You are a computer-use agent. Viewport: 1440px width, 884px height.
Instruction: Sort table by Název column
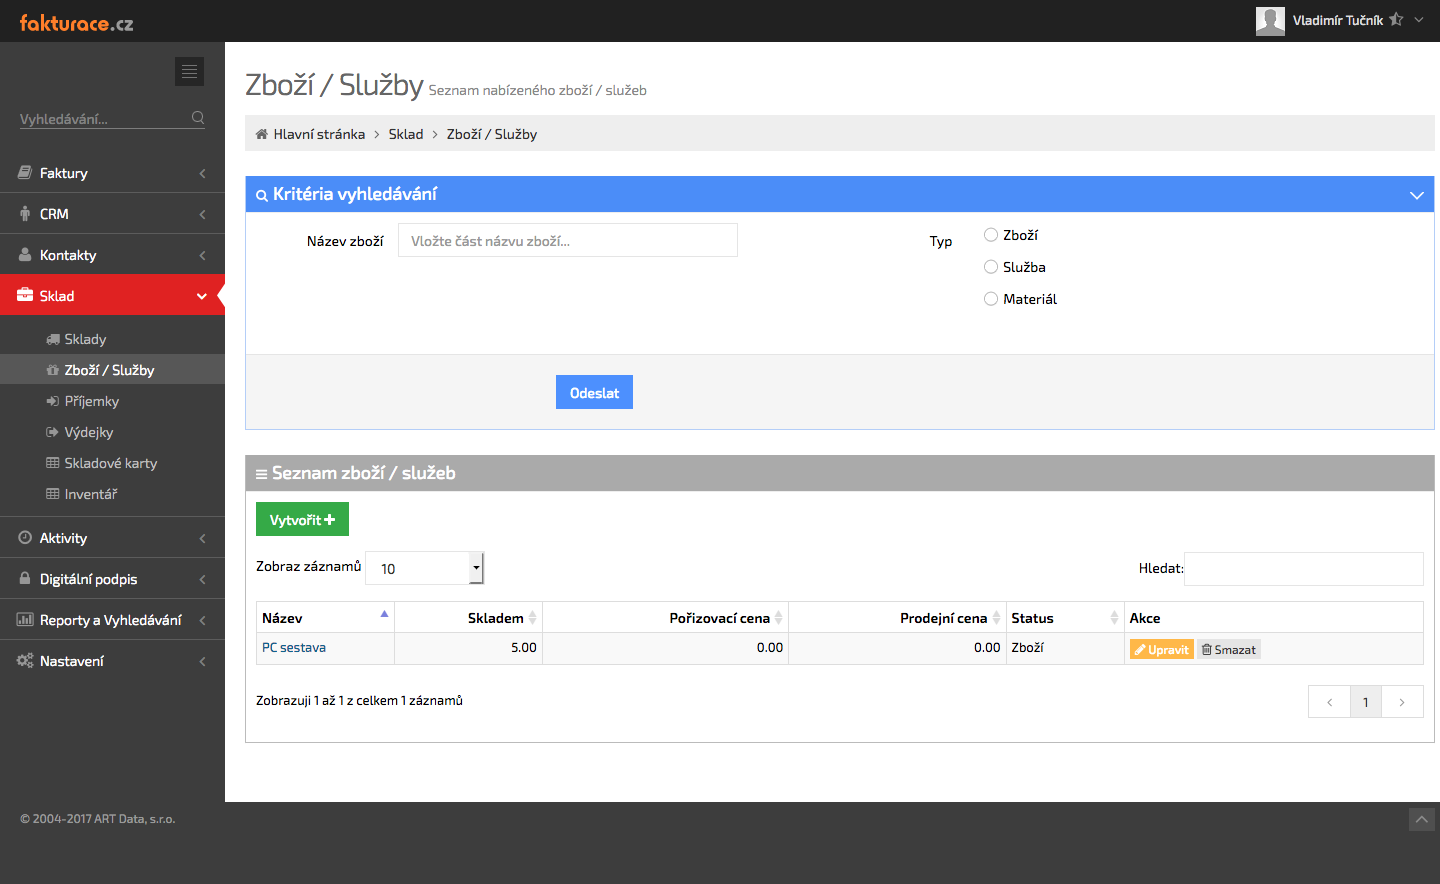(326, 618)
